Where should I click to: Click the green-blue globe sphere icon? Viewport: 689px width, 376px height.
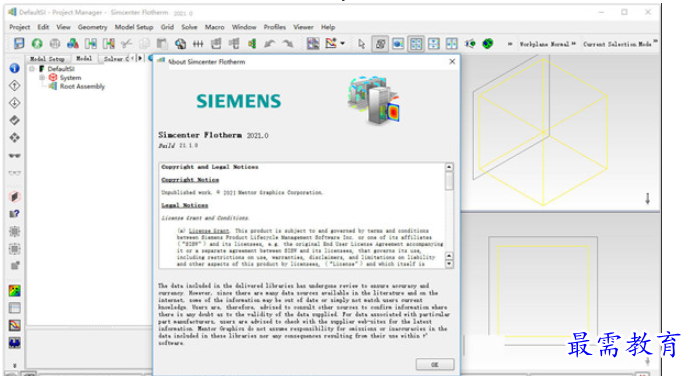coord(487,44)
